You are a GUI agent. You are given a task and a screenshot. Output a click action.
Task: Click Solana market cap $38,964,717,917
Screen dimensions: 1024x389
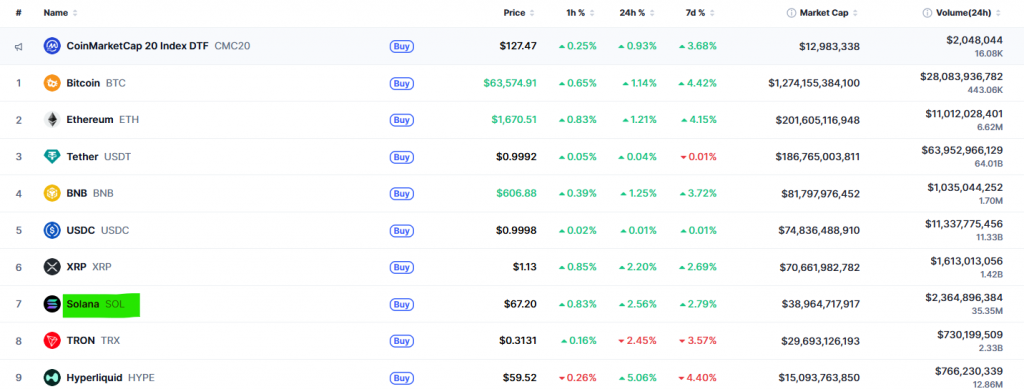click(x=821, y=303)
